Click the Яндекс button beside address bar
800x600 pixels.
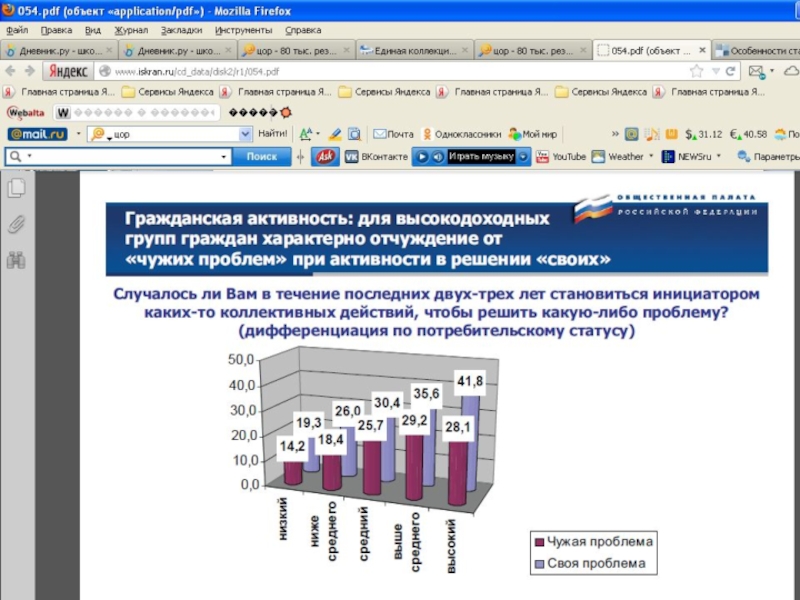(x=68, y=71)
